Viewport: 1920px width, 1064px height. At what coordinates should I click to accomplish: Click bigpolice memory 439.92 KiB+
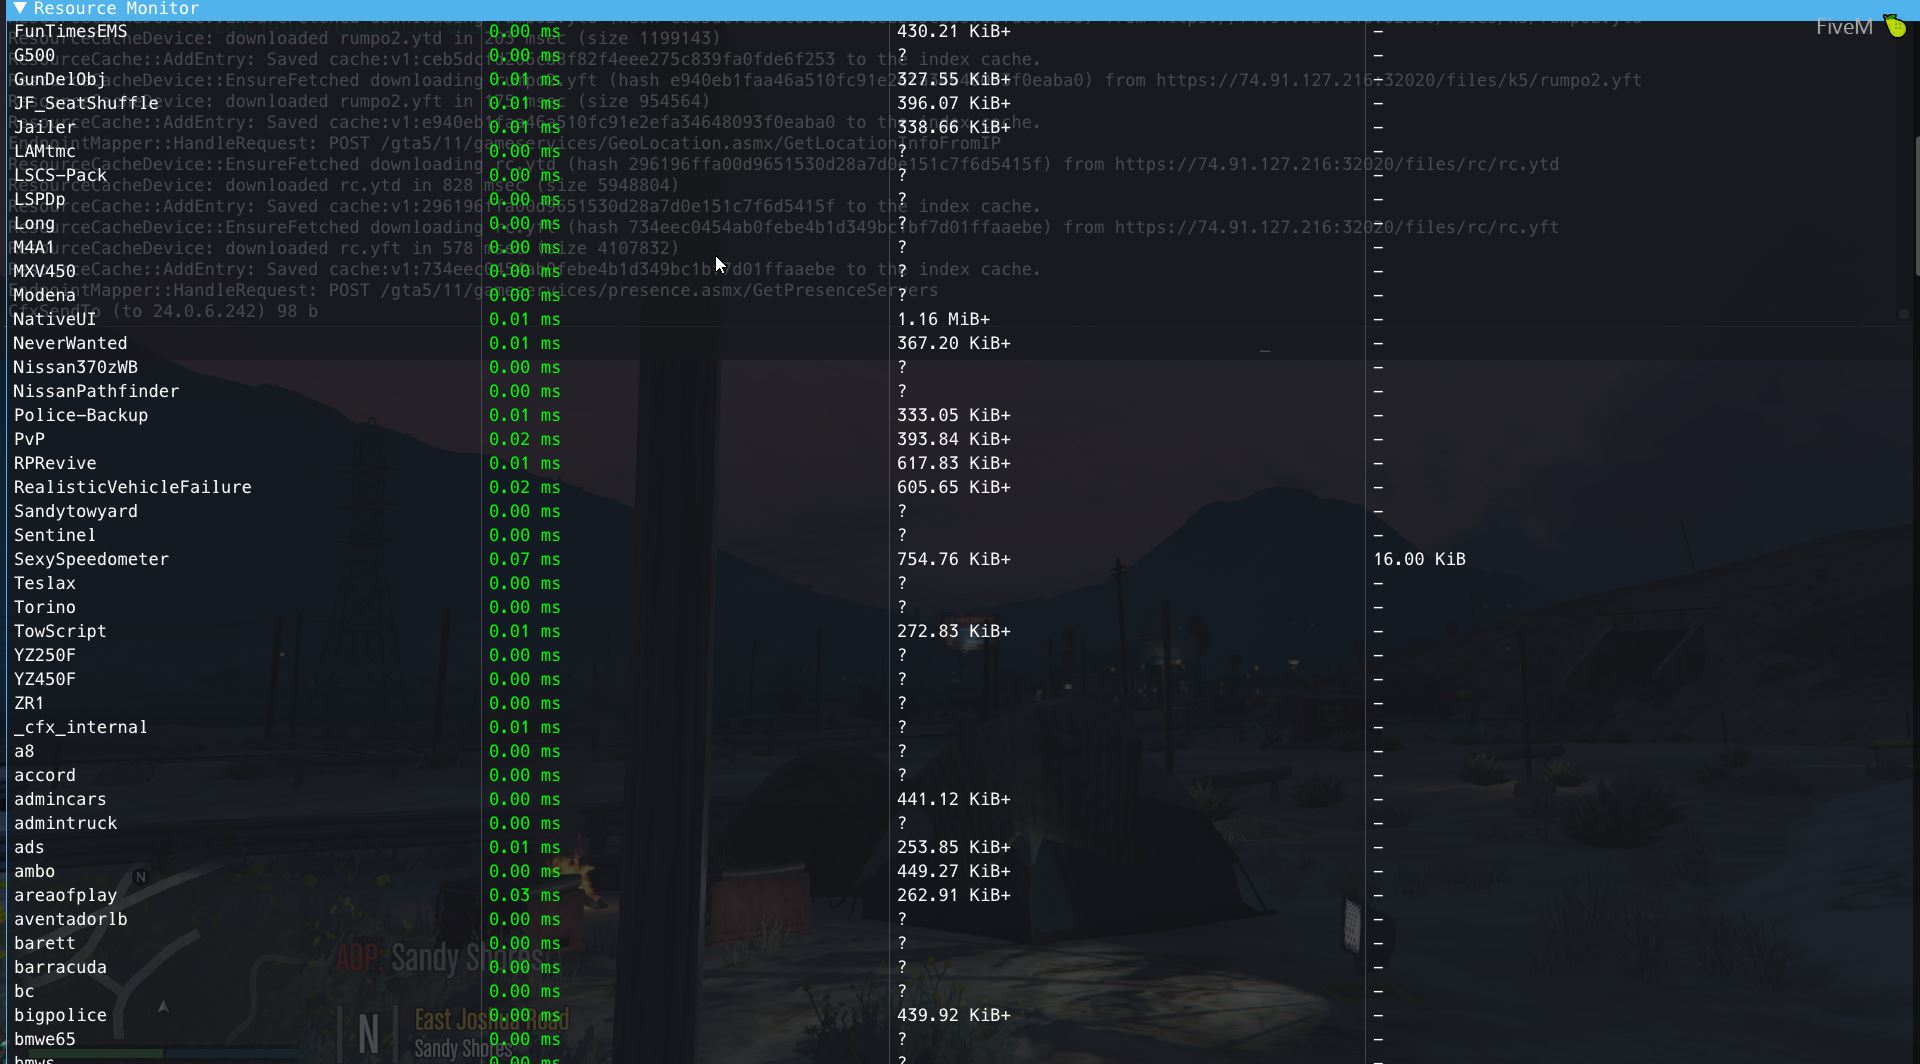click(x=954, y=1015)
